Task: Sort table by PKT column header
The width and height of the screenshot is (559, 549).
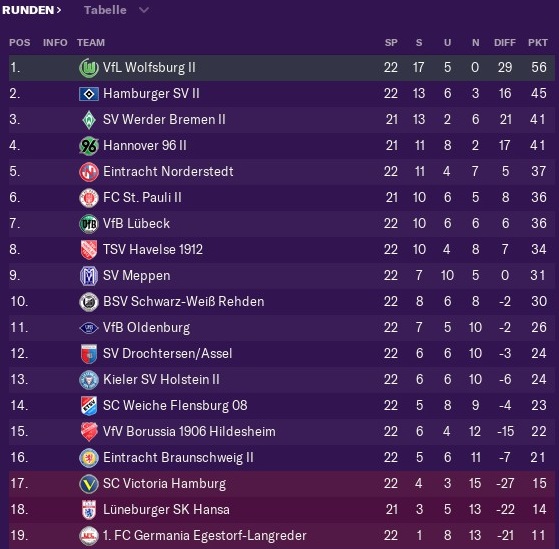Action: 538,43
